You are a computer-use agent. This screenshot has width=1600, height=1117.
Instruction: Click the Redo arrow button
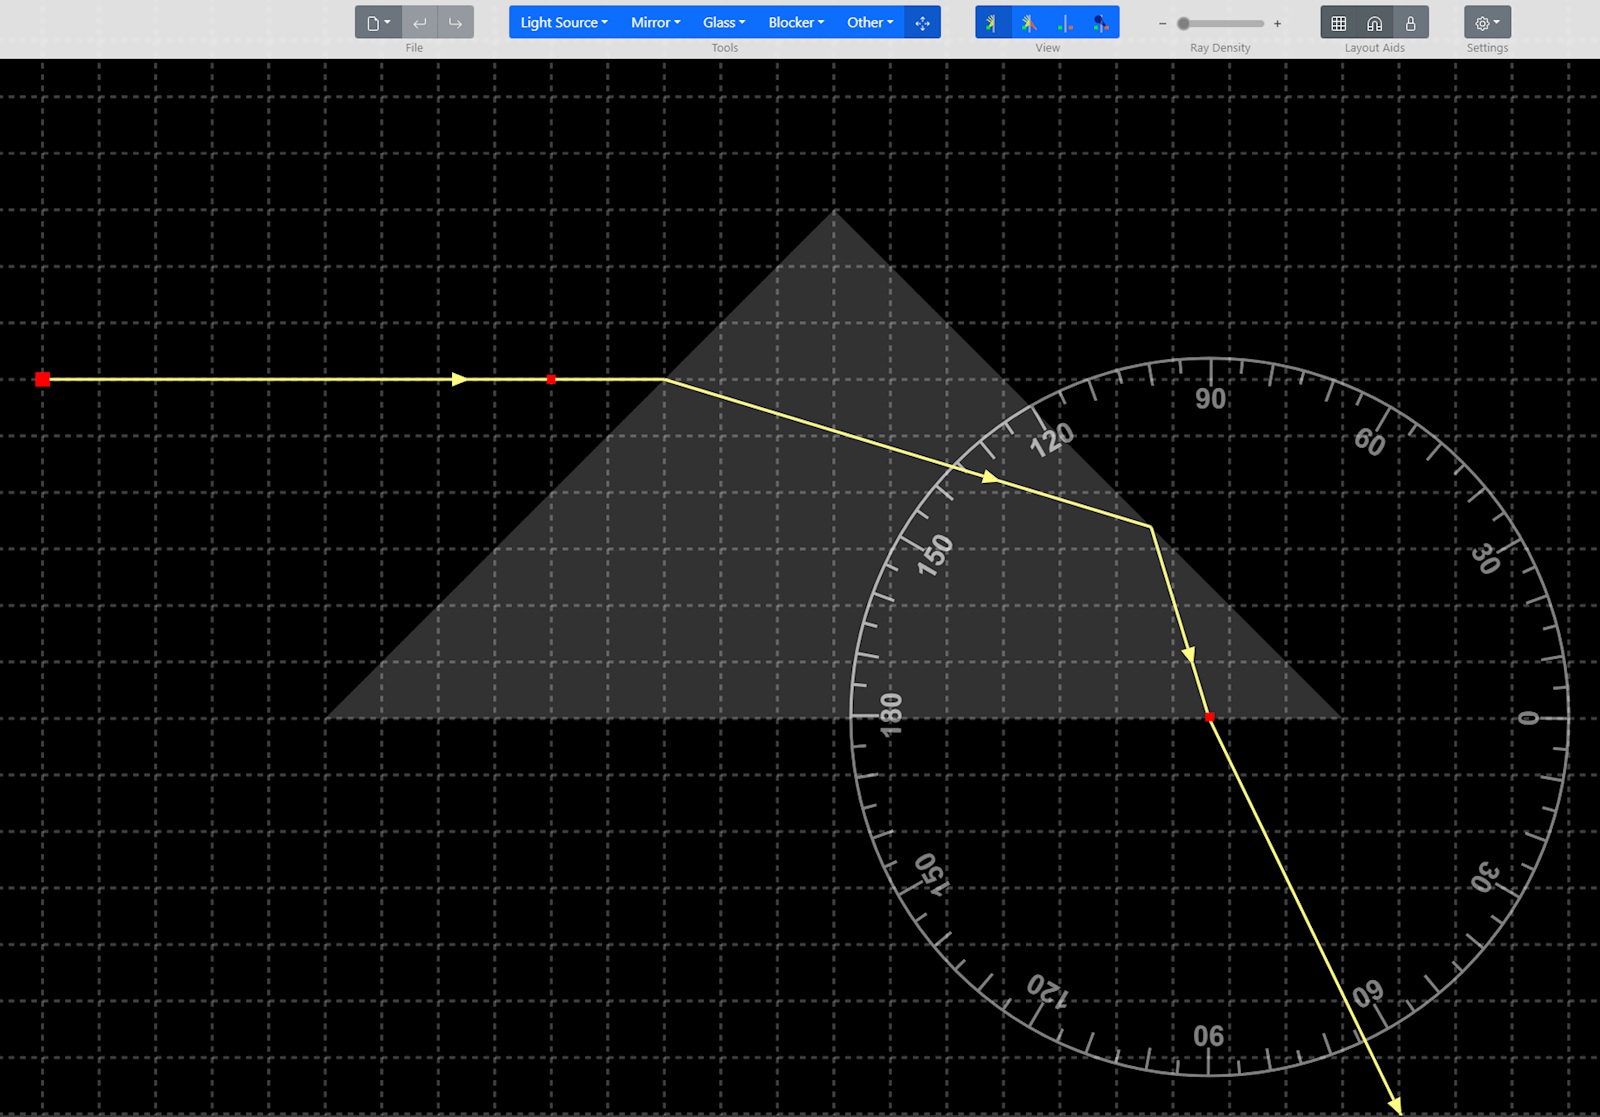coord(456,22)
